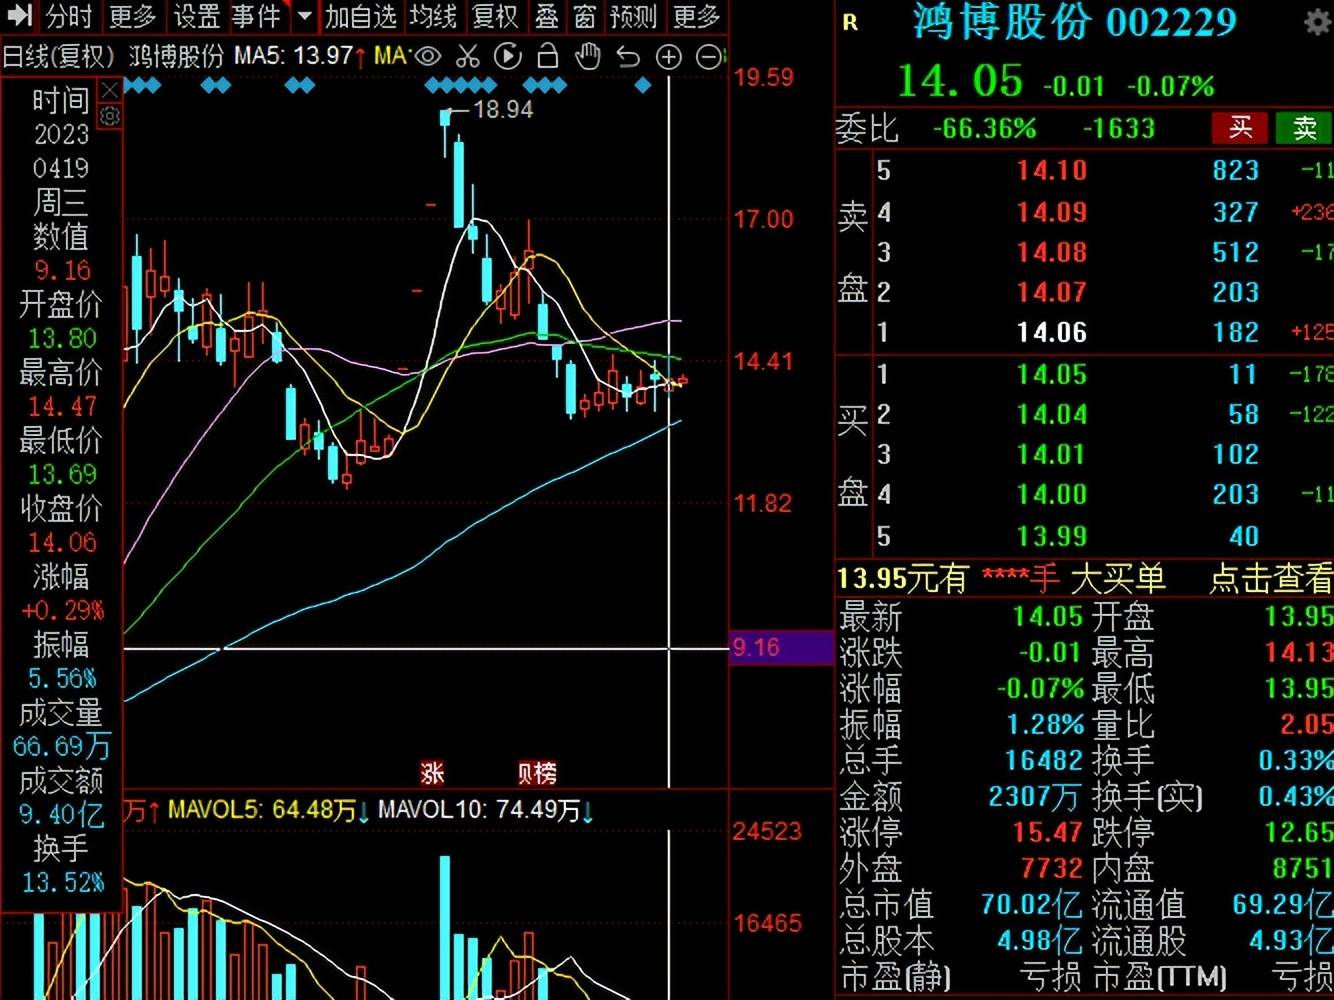This screenshot has width=1334, height=1000.
Task: Click the 13.95元有 大买单 alert text
Action: (x=1001, y=578)
